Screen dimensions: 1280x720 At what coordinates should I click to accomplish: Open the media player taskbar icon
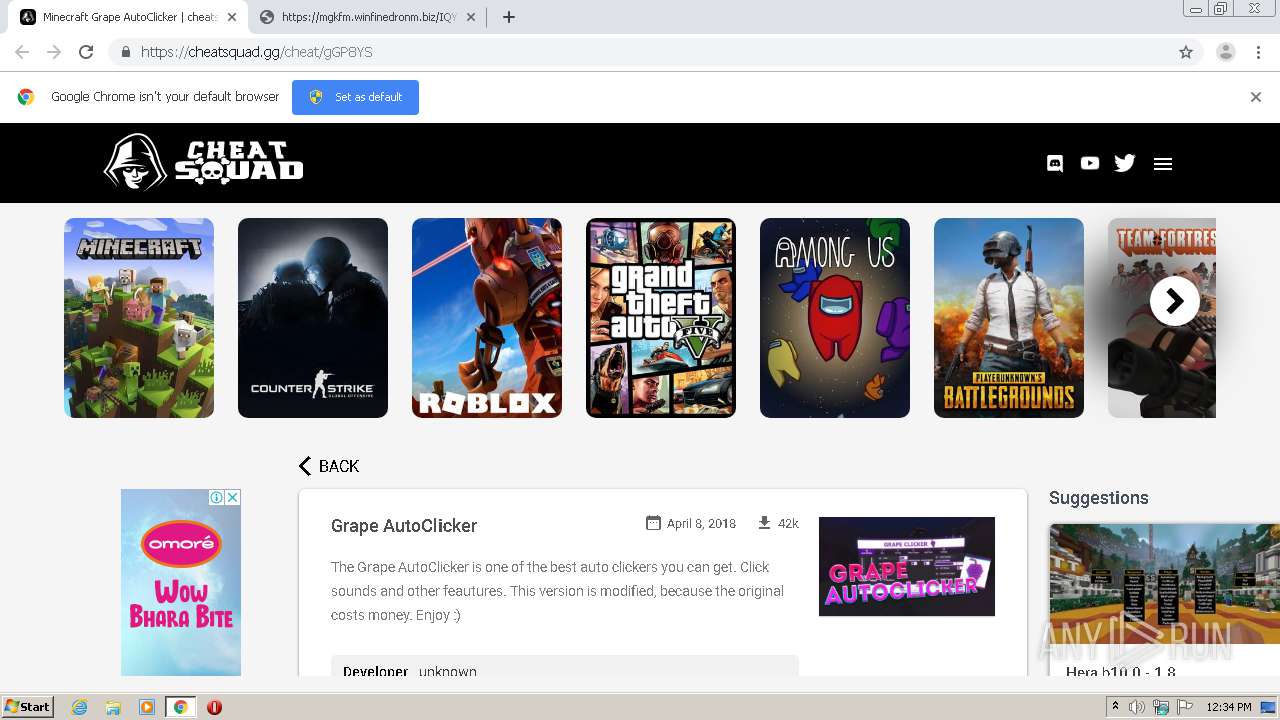147,707
